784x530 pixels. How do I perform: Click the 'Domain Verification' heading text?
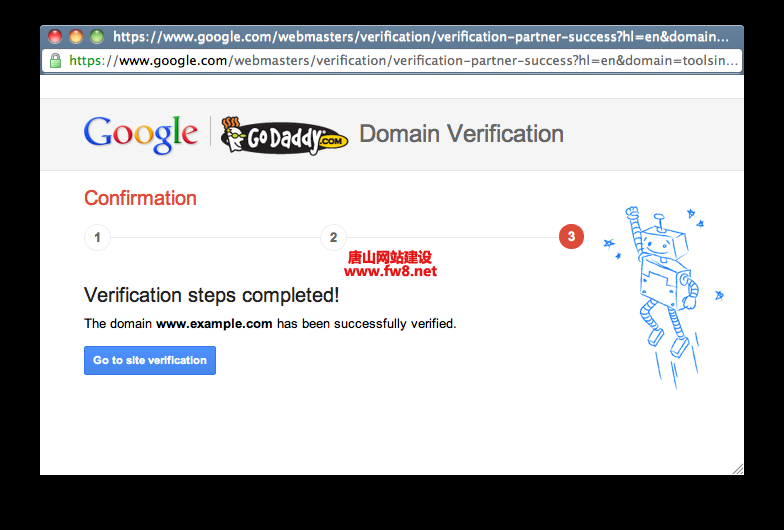click(461, 134)
